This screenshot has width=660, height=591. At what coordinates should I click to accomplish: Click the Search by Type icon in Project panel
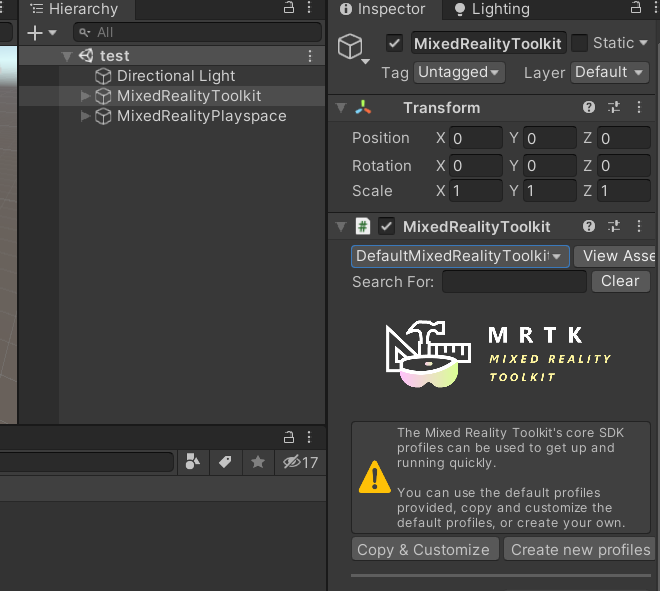click(x=193, y=462)
